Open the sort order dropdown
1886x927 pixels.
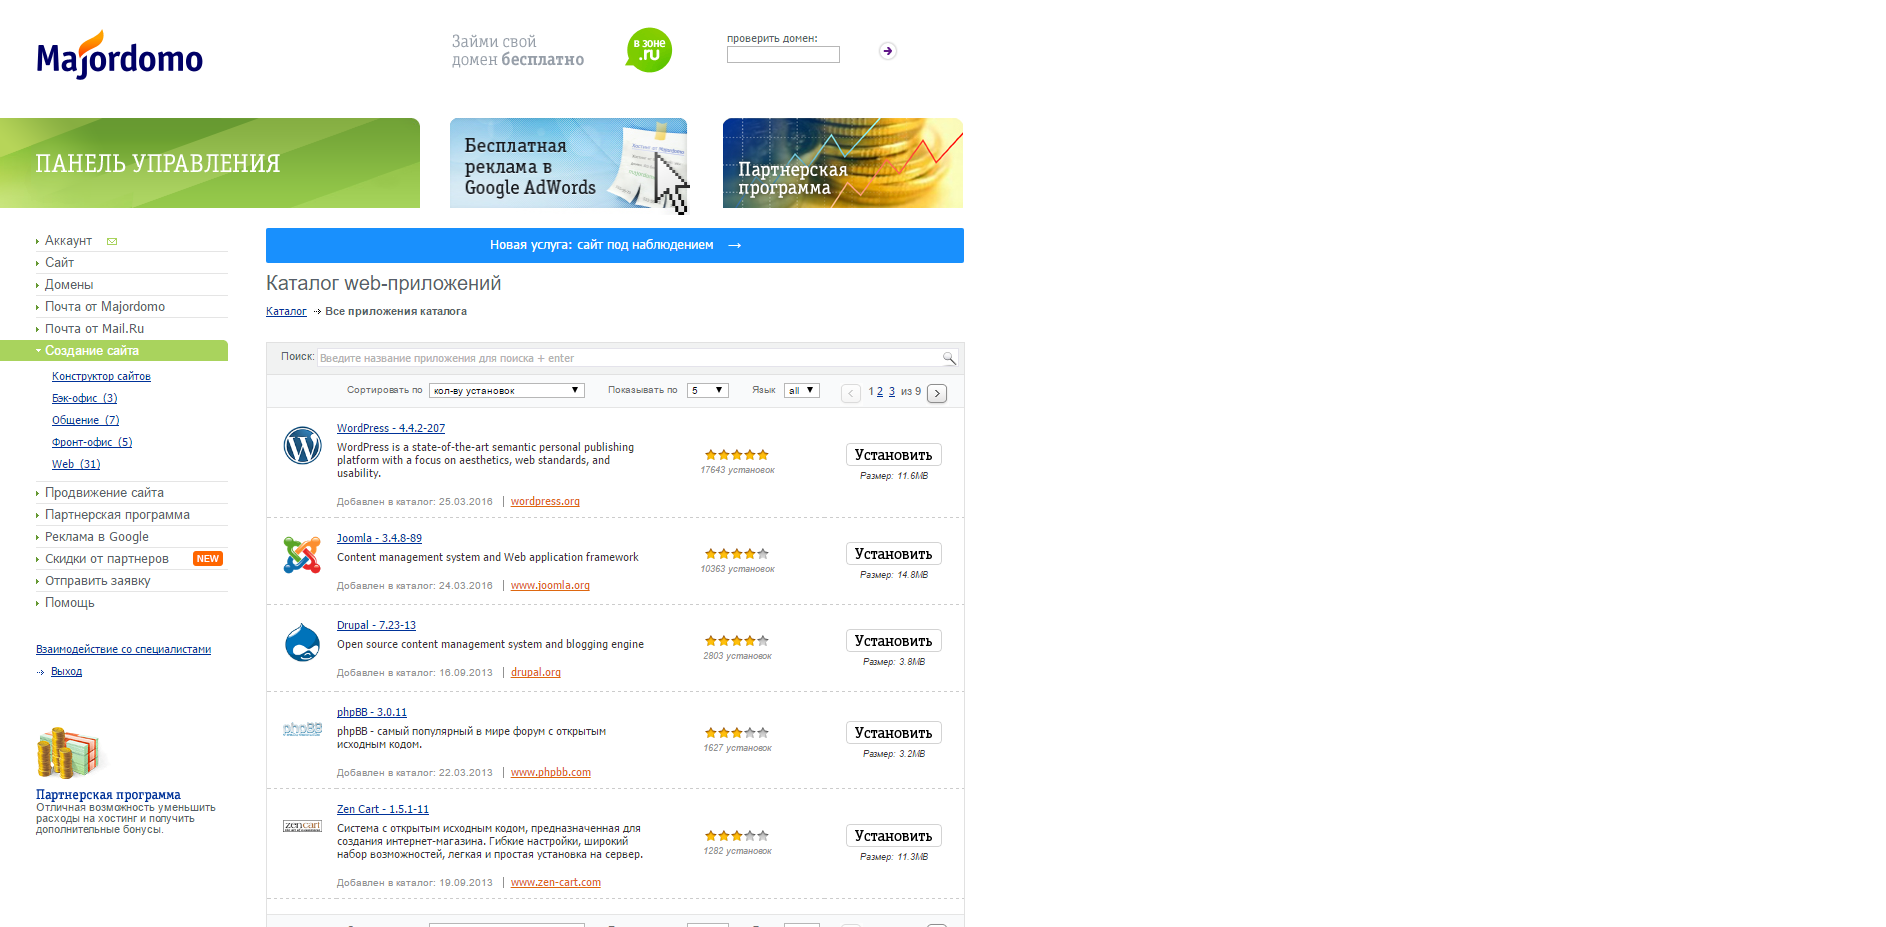(x=507, y=391)
